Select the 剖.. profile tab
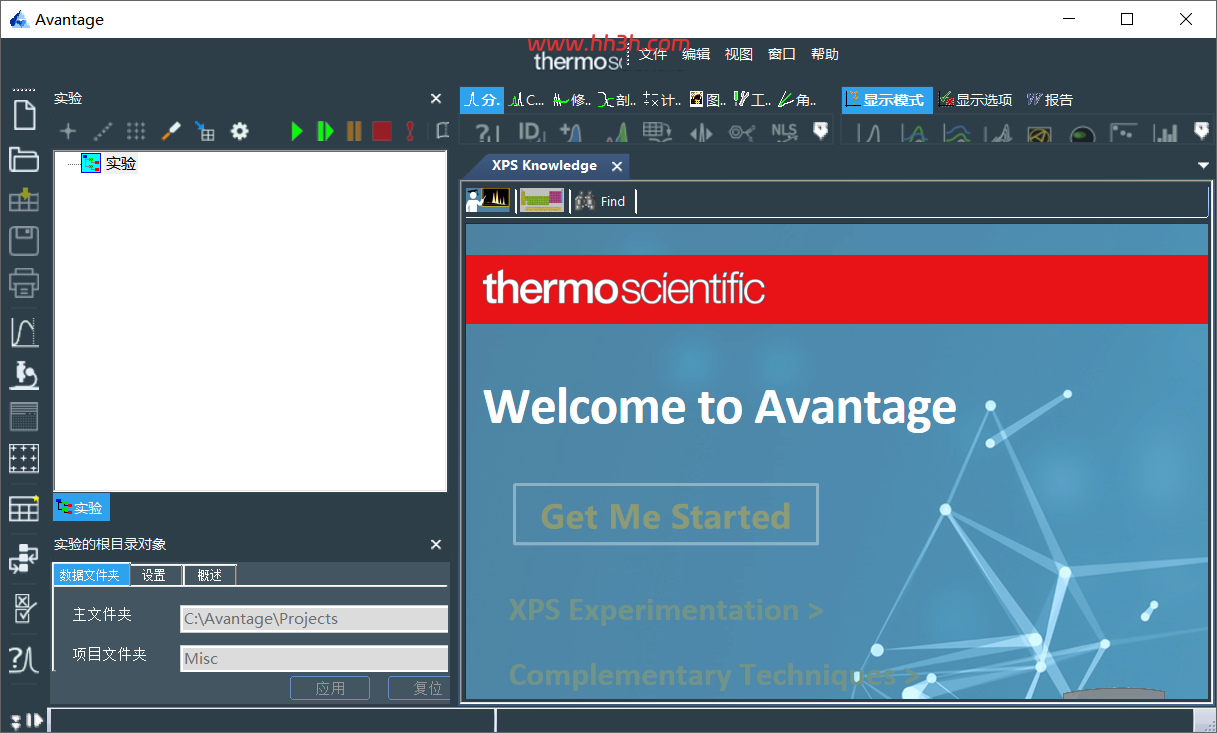The height and width of the screenshot is (733, 1217). pos(617,100)
